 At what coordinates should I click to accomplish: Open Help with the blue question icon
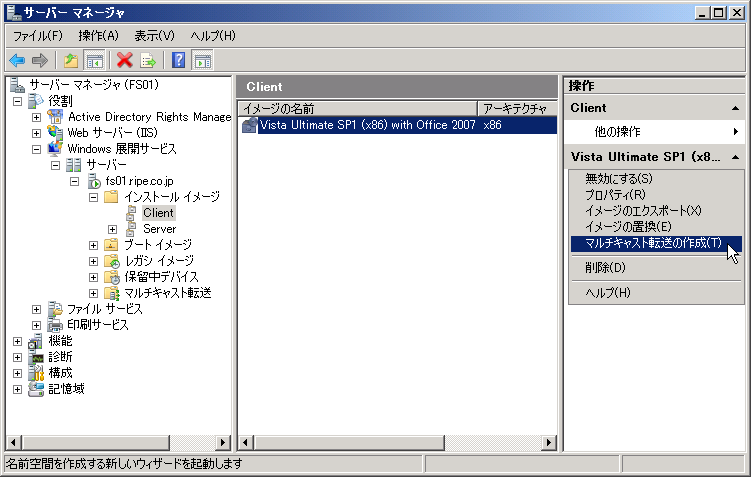click(179, 60)
